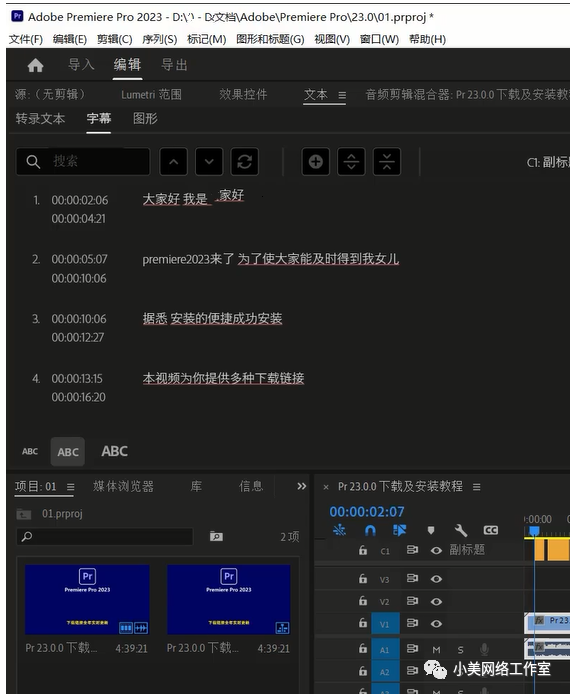Hide the V1 track output
This screenshot has width=570, height=696.
[x=436, y=624]
